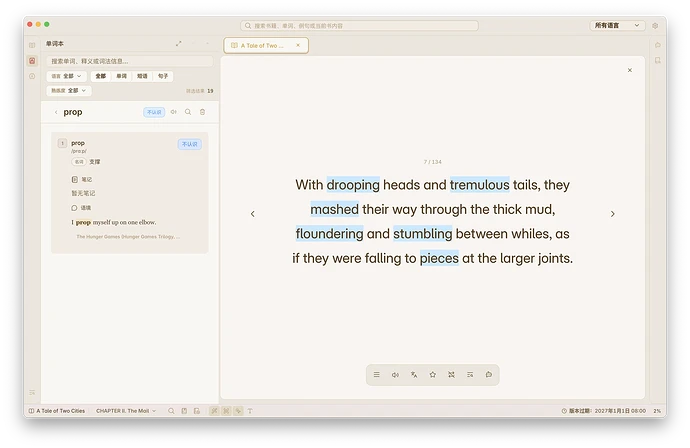Click the highlighted word stumbling

pos(423,234)
